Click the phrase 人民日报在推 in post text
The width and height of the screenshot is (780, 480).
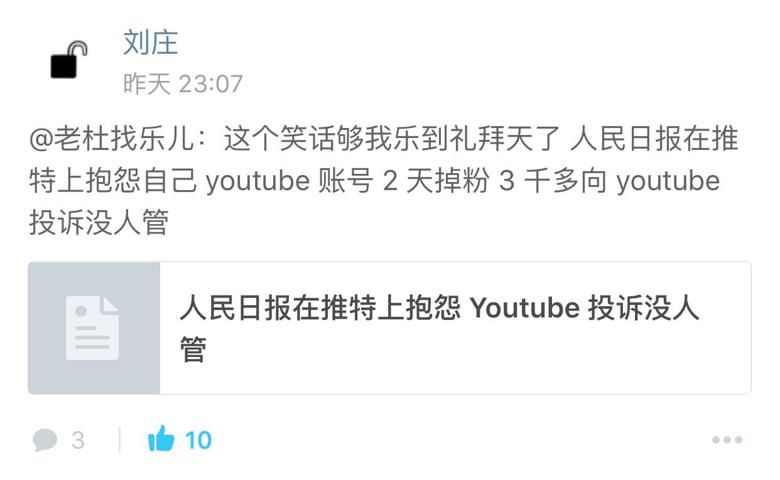pyautogui.click(x=654, y=138)
